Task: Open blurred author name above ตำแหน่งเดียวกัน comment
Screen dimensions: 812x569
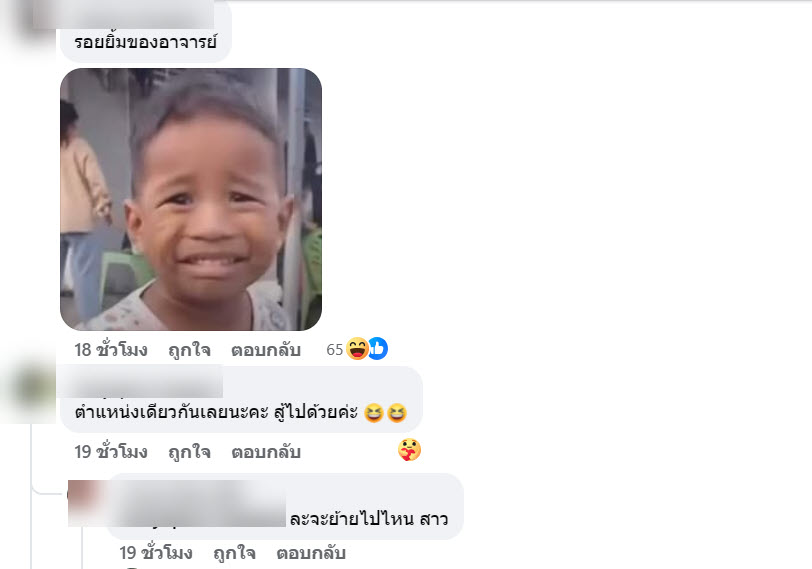Action: [x=140, y=382]
